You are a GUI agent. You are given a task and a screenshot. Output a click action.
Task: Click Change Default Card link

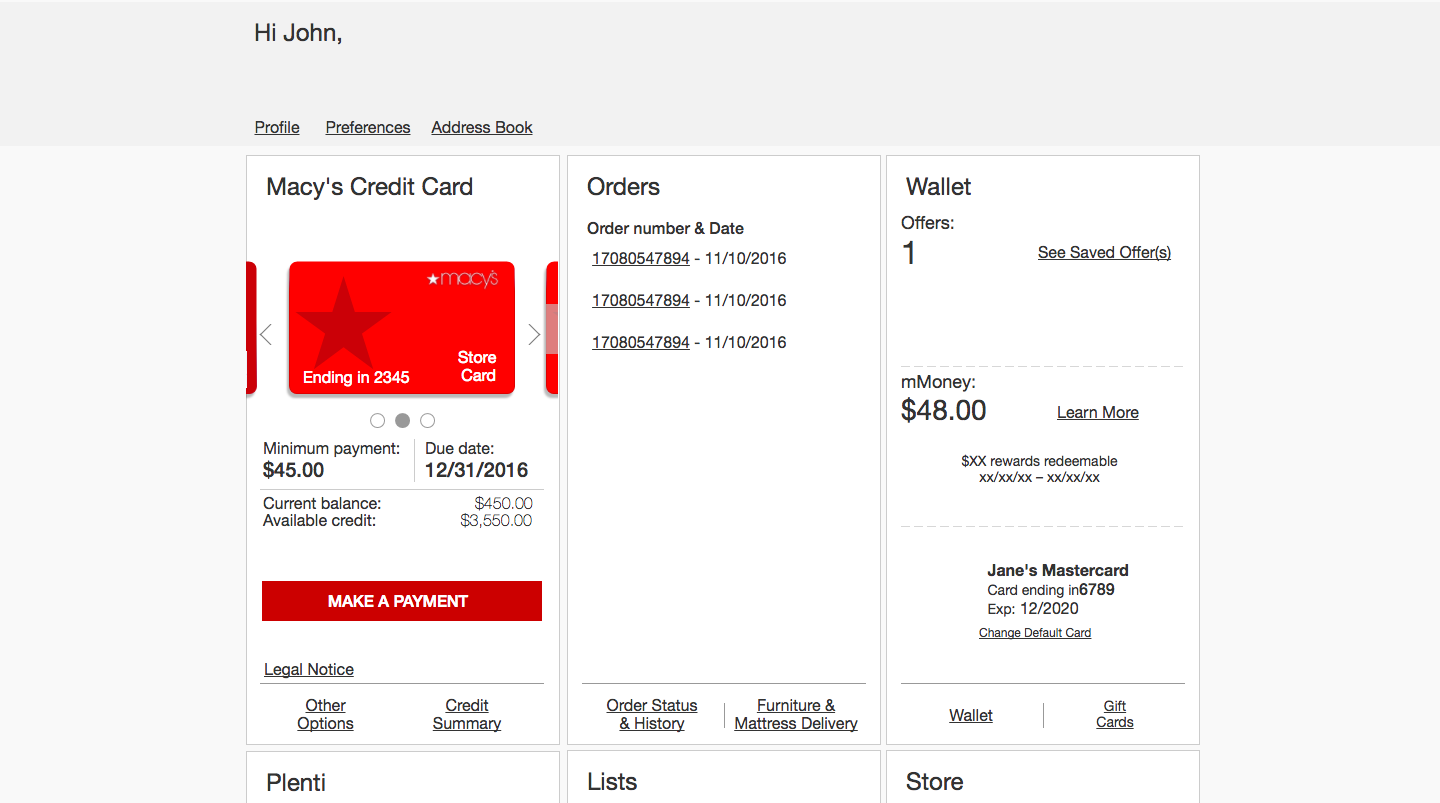pyautogui.click(x=1035, y=632)
